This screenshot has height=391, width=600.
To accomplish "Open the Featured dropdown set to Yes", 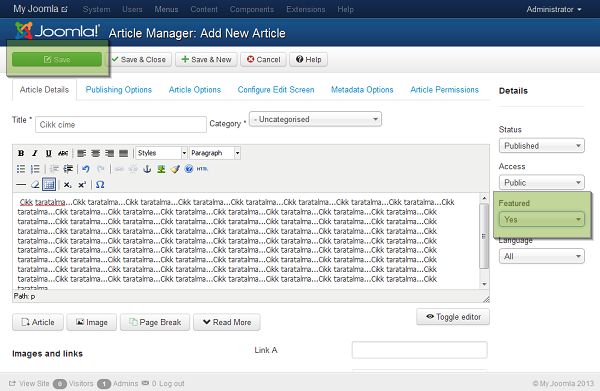I will [541, 219].
